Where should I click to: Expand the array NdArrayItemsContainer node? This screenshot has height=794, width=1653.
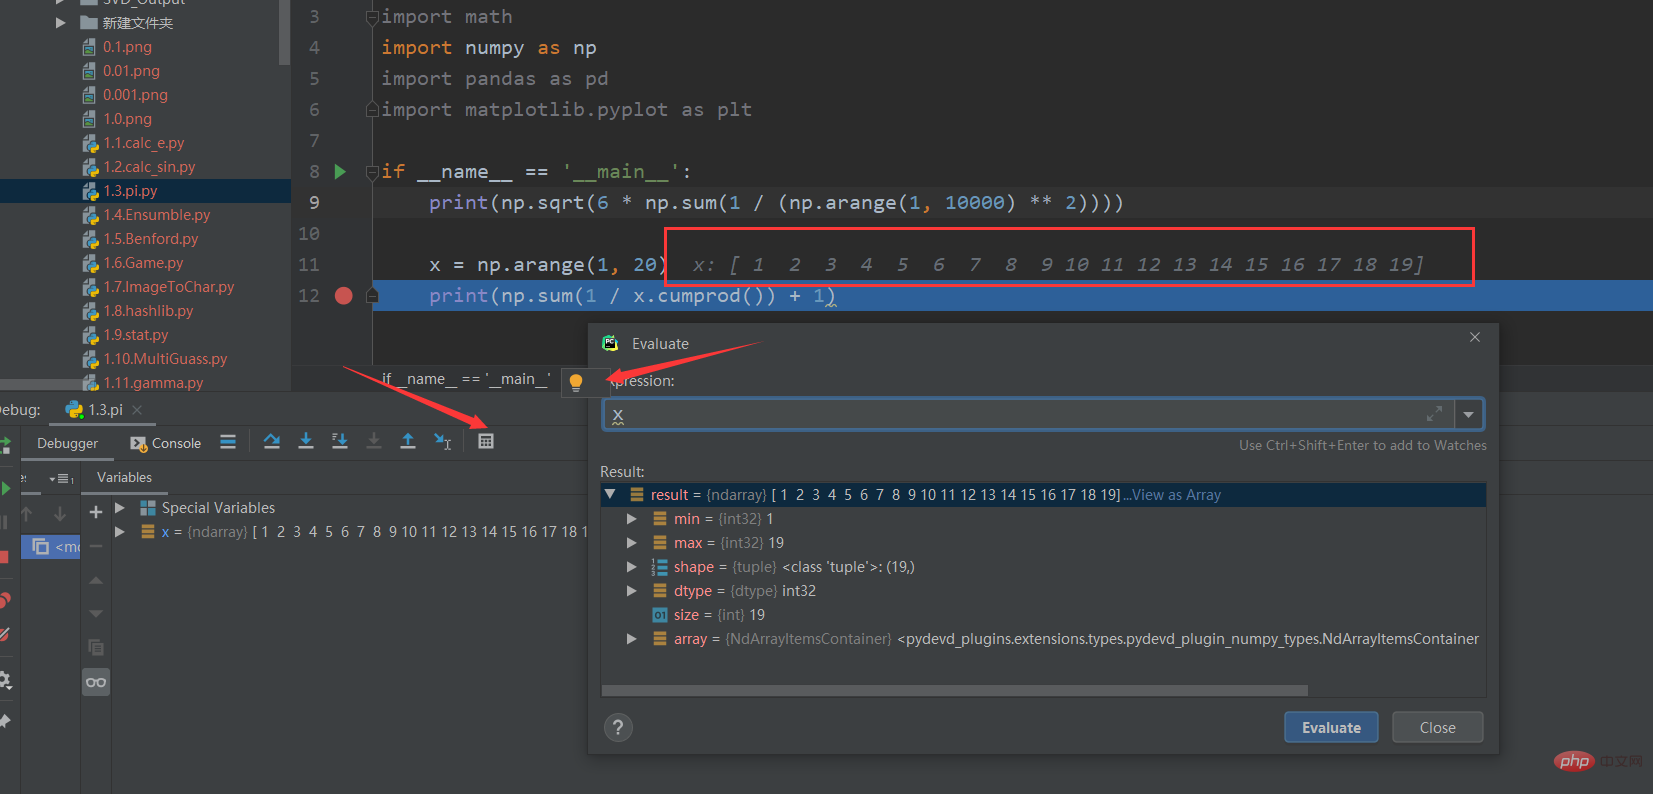click(x=631, y=638)
